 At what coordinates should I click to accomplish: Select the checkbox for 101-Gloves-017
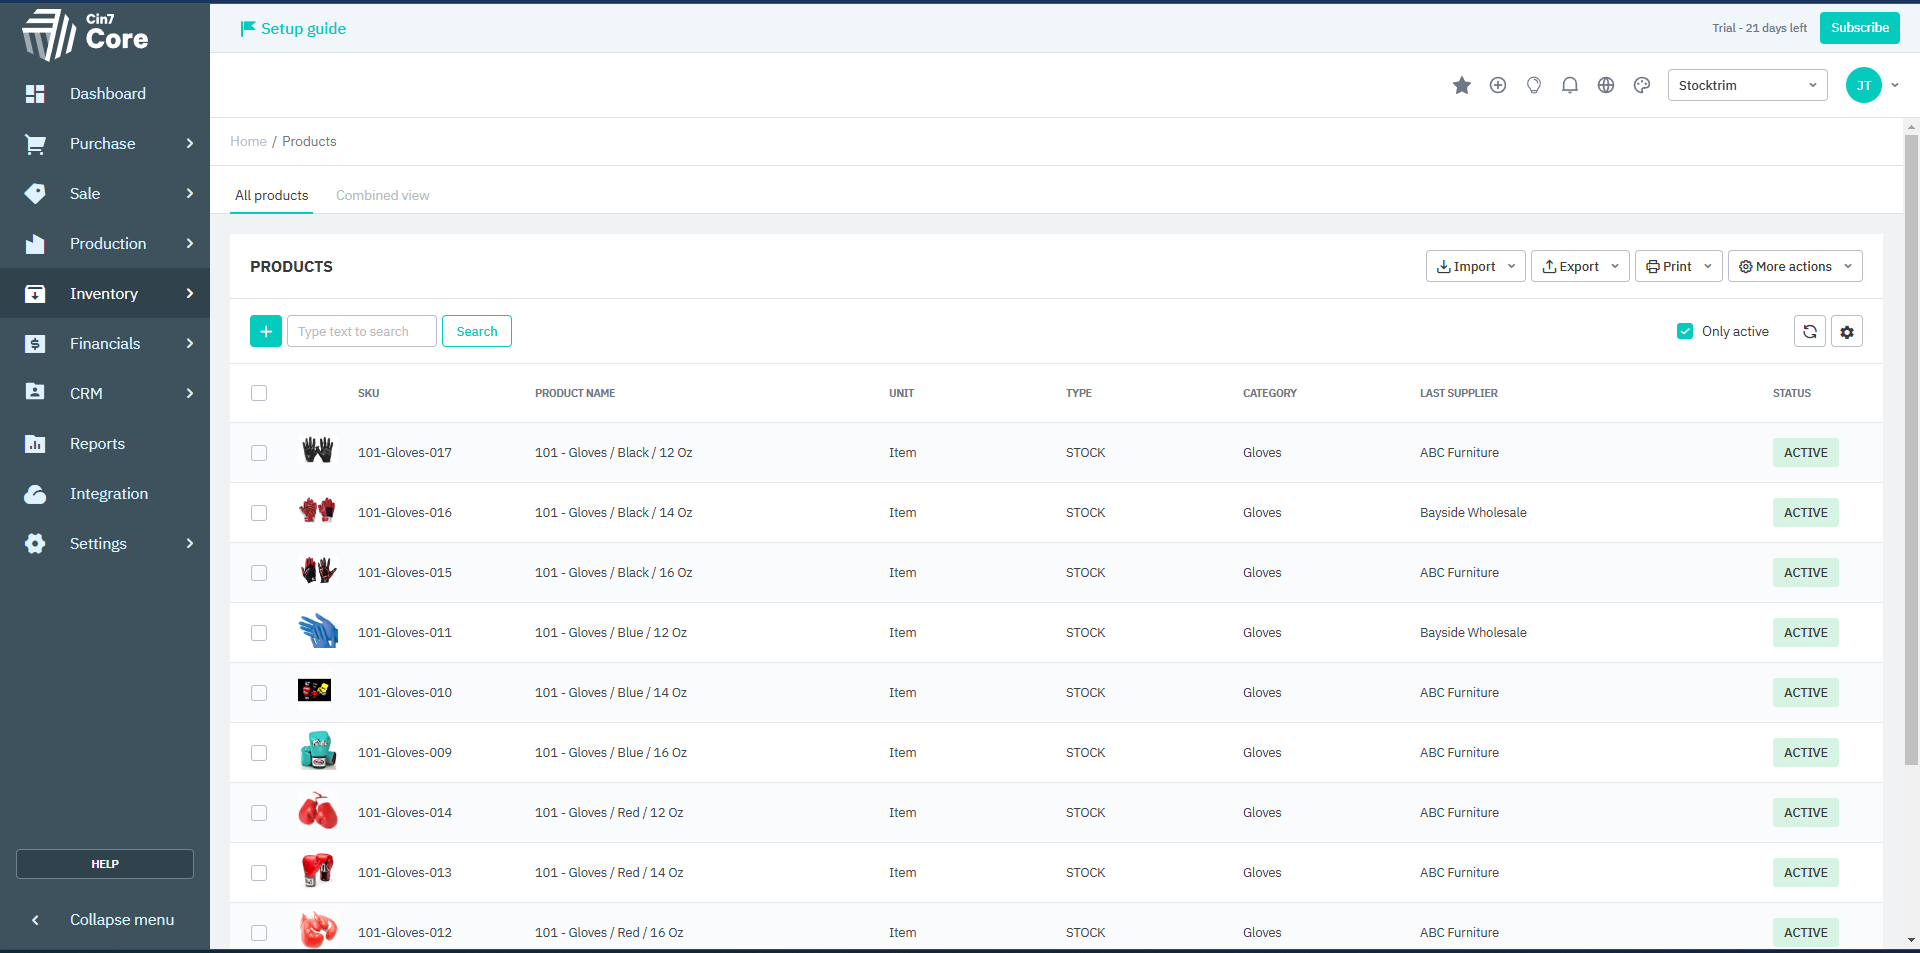pyautogui.click(x=259, y=453)
